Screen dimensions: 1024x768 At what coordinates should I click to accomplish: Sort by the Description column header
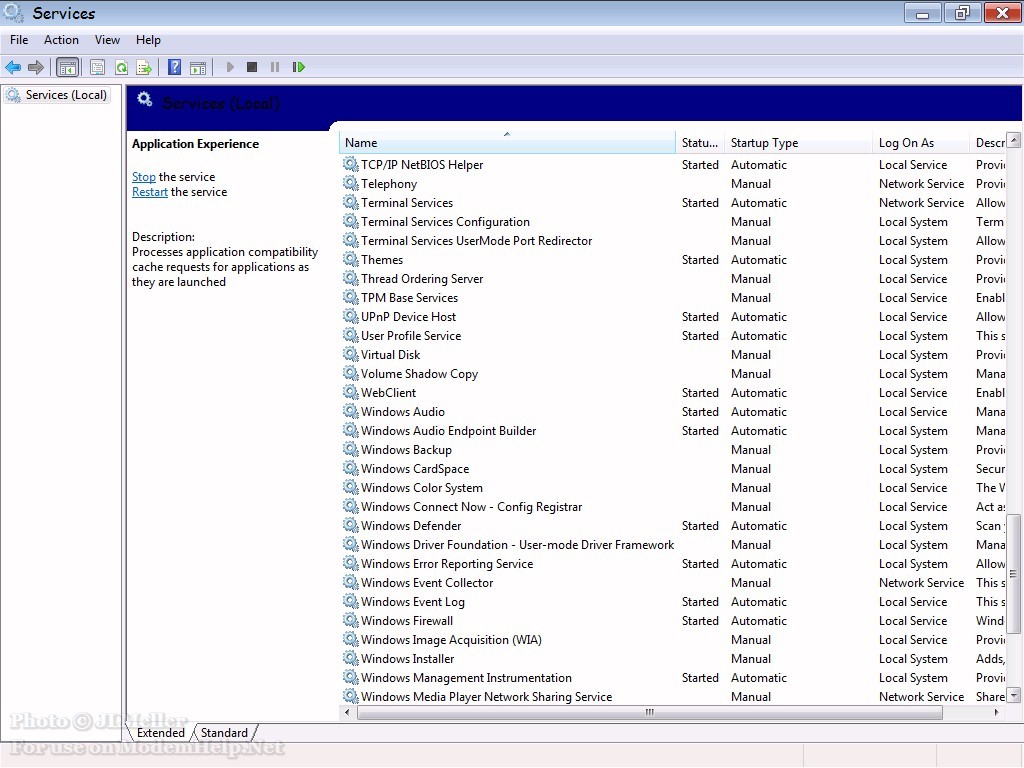989,142
